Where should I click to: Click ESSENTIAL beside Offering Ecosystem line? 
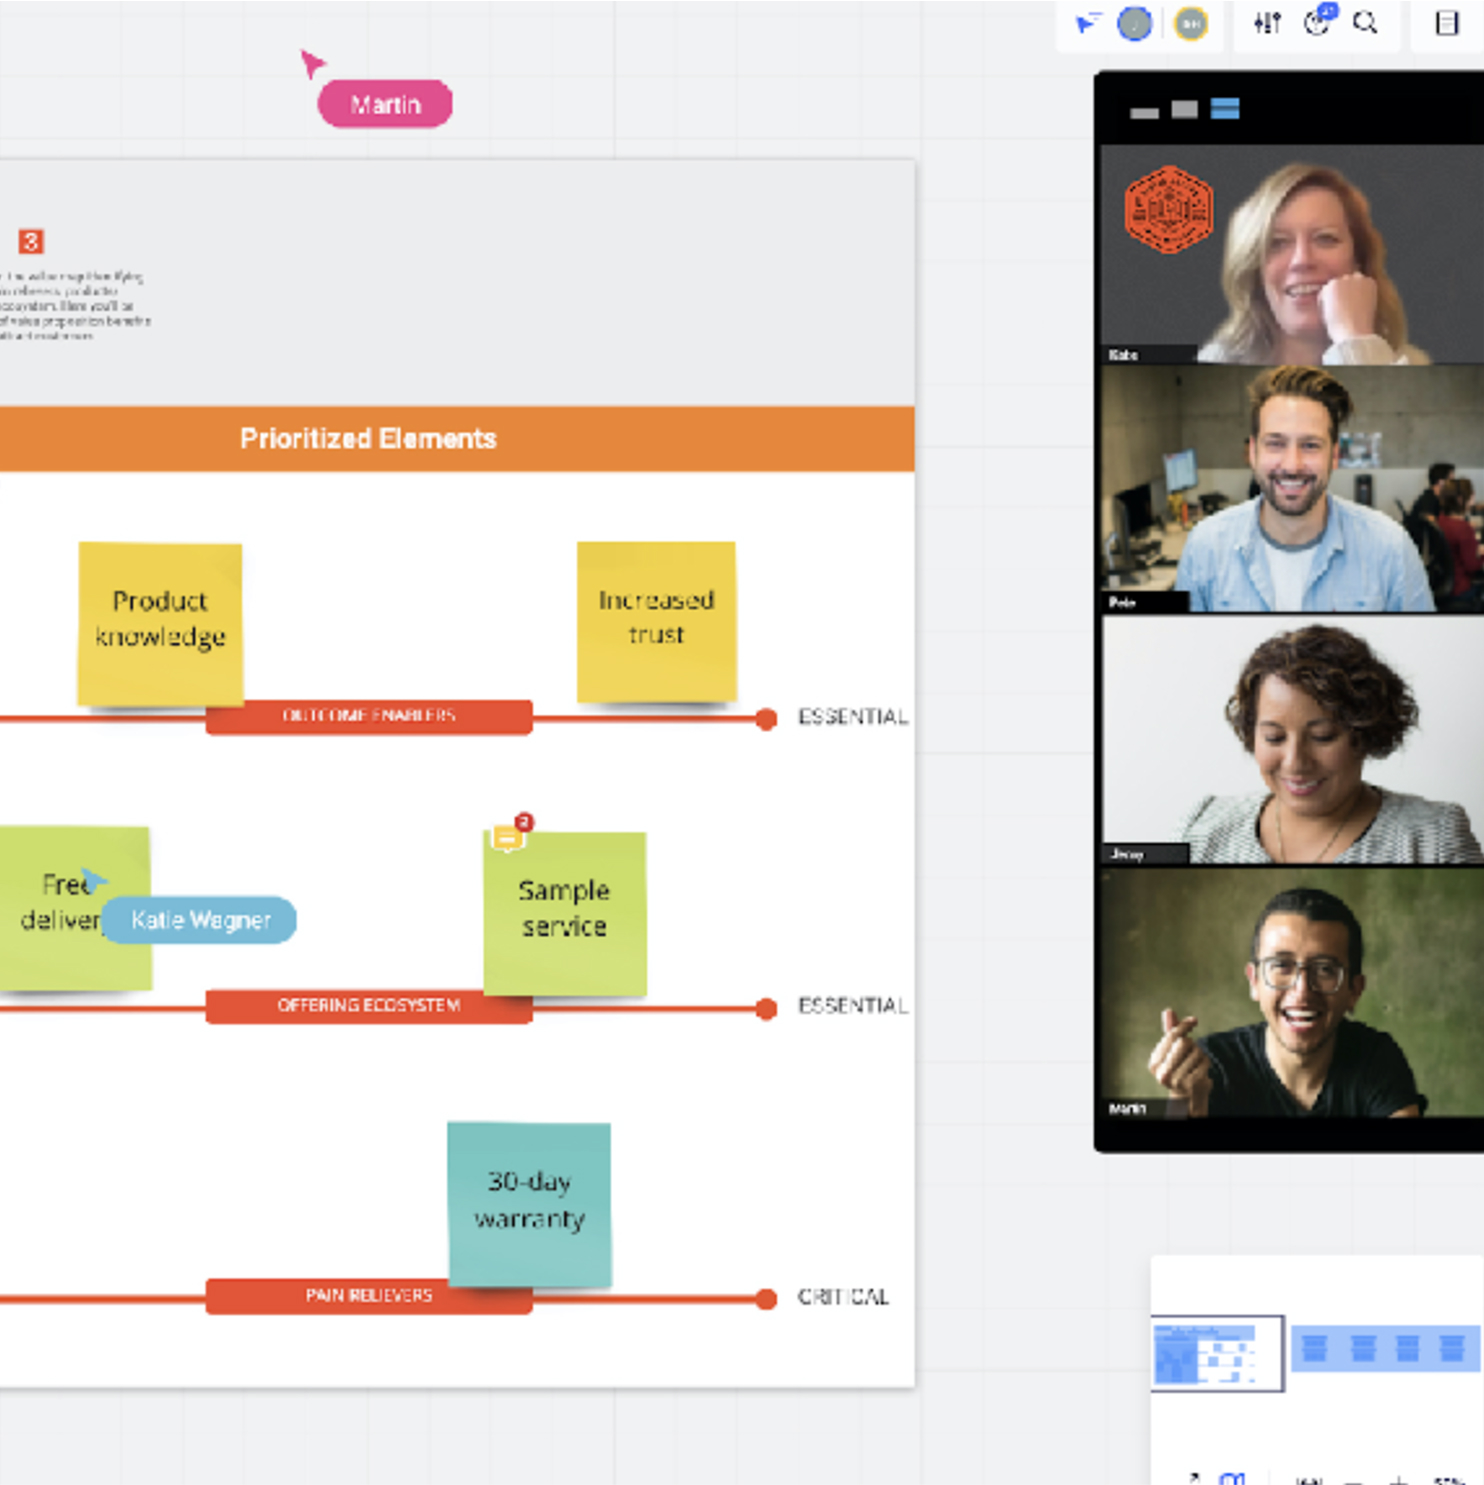(853, 1006)
